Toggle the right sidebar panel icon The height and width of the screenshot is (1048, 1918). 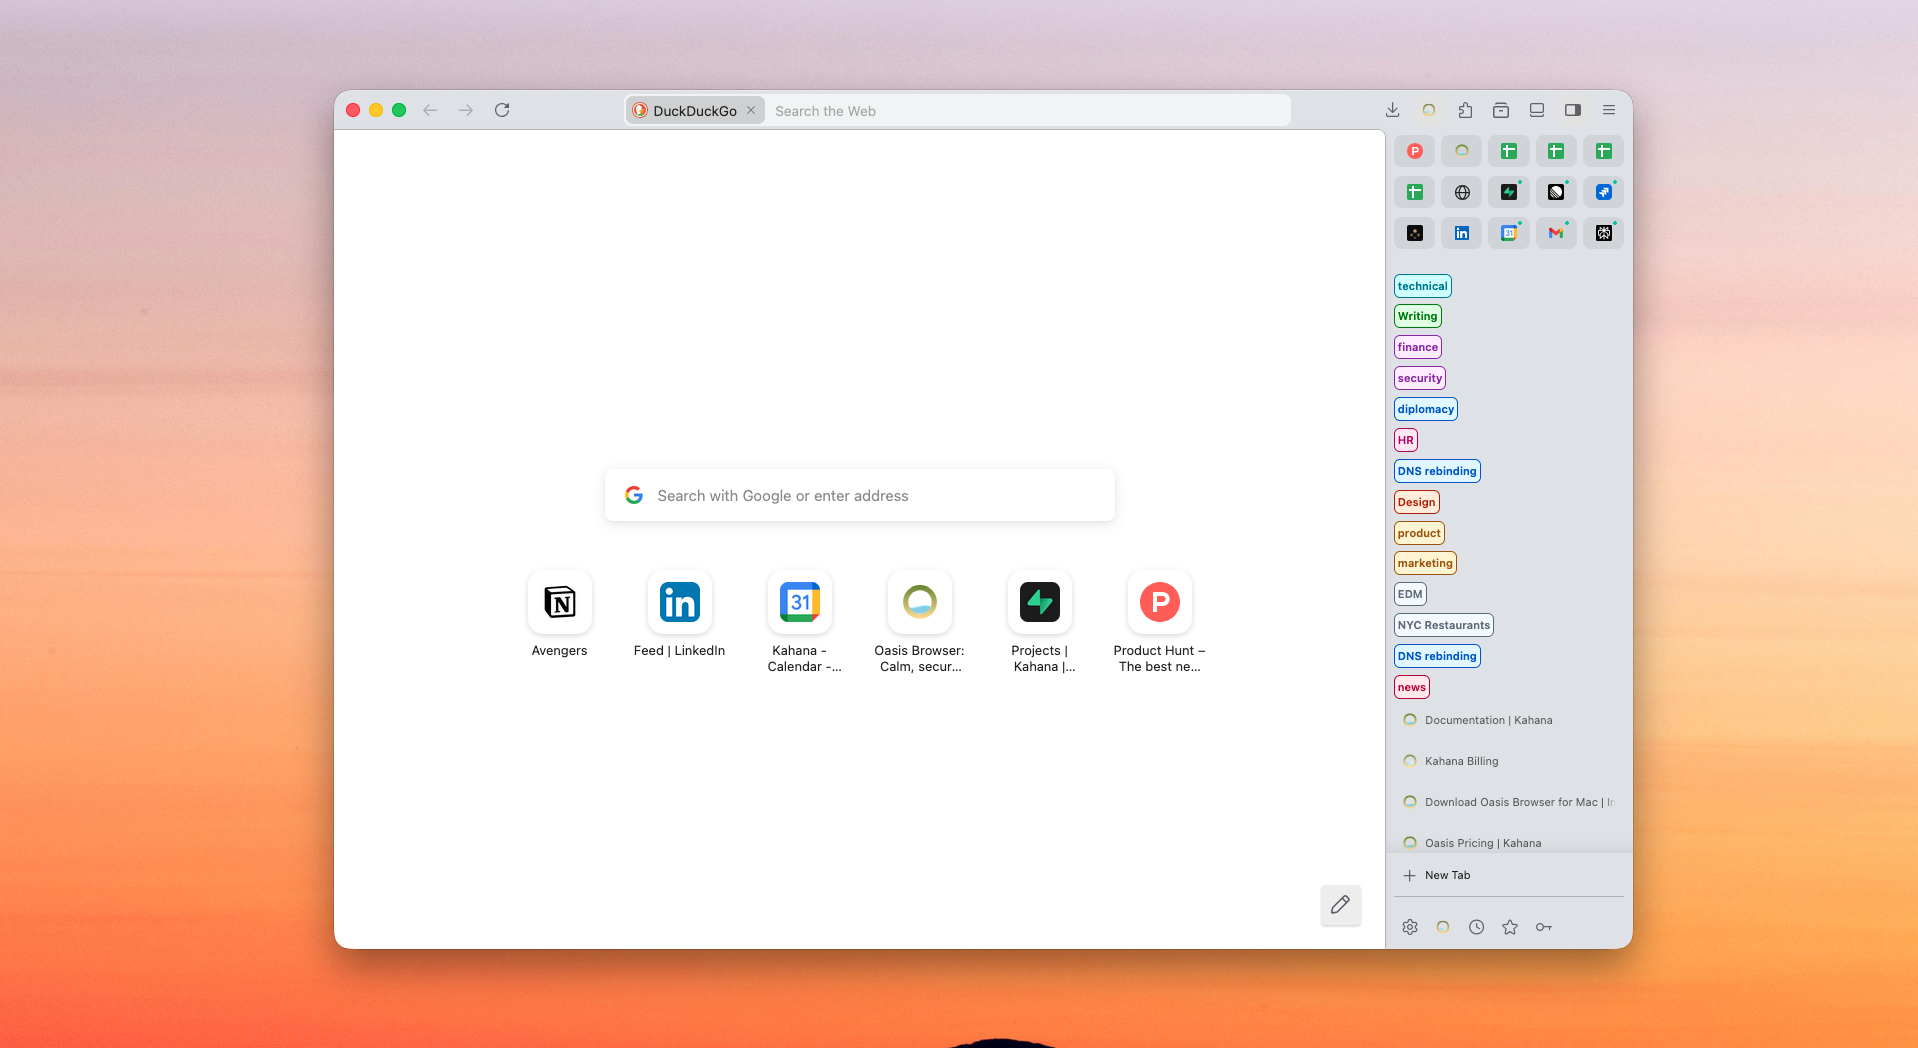(x=1573, y=110)
